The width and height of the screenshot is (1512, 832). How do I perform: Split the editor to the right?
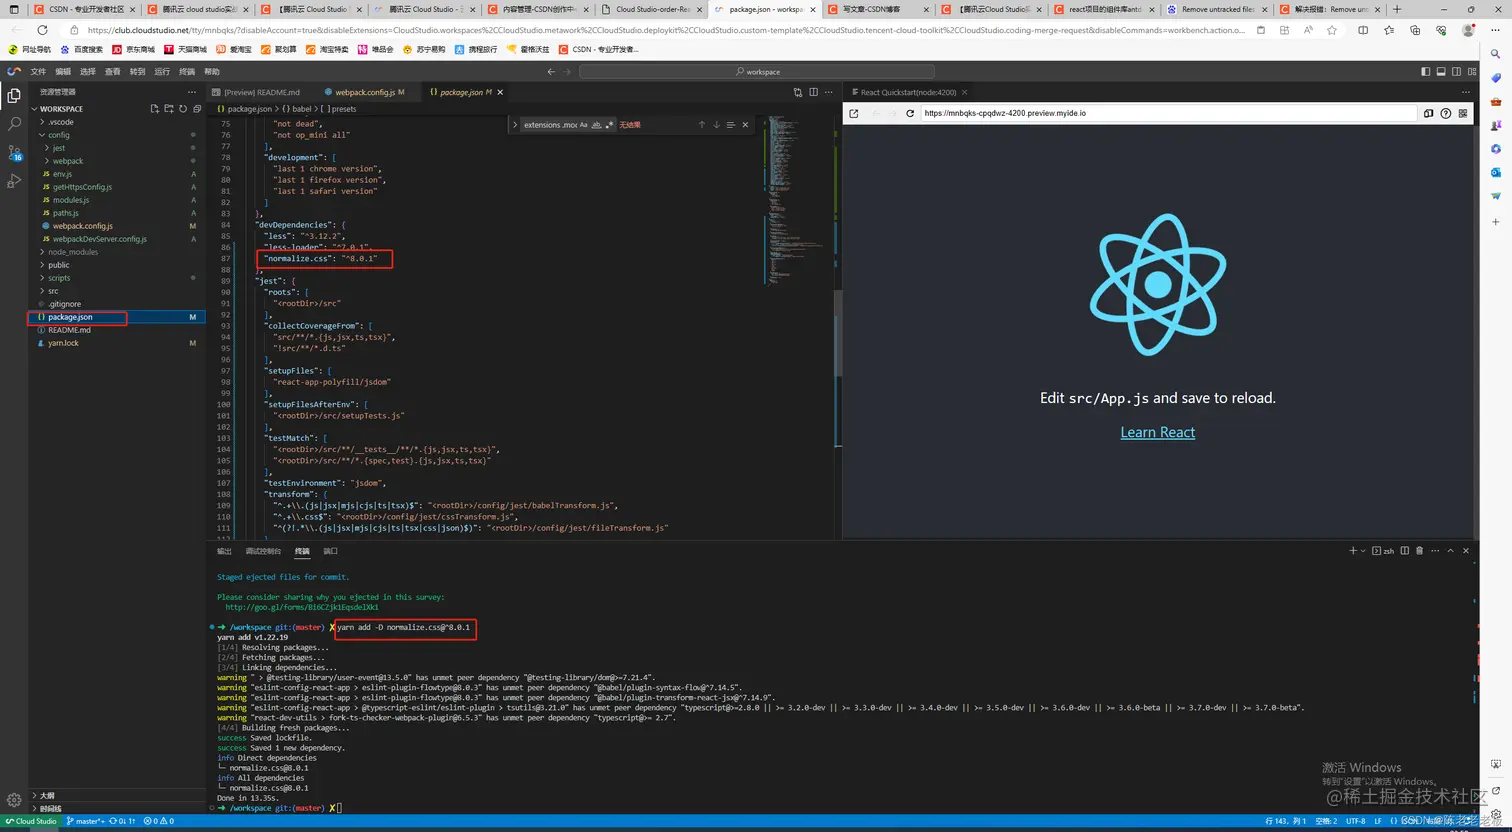coord(813,92)
